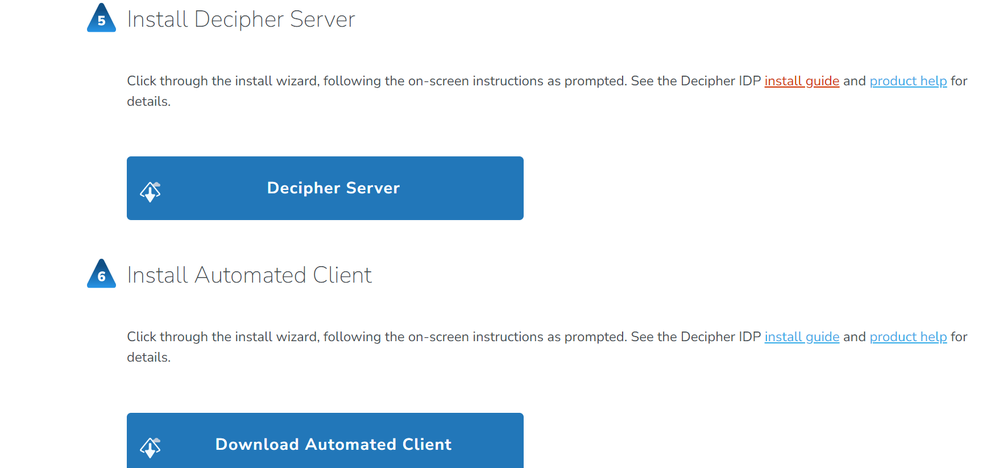
Task: Click the Install Decipher Server heading
Action: (x=241, y=19)
